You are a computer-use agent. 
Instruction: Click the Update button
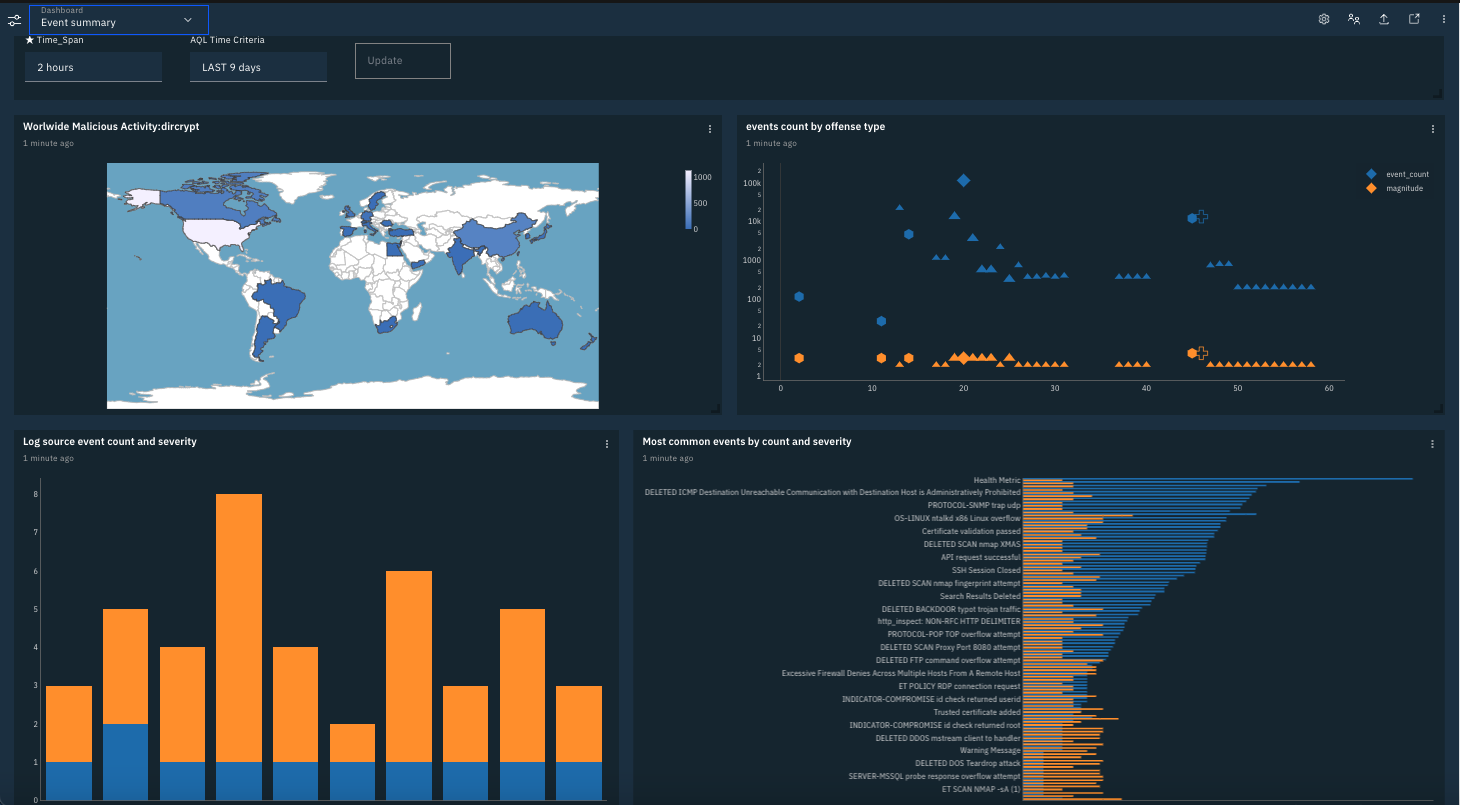pyautogui.click(x=402, y=60)
